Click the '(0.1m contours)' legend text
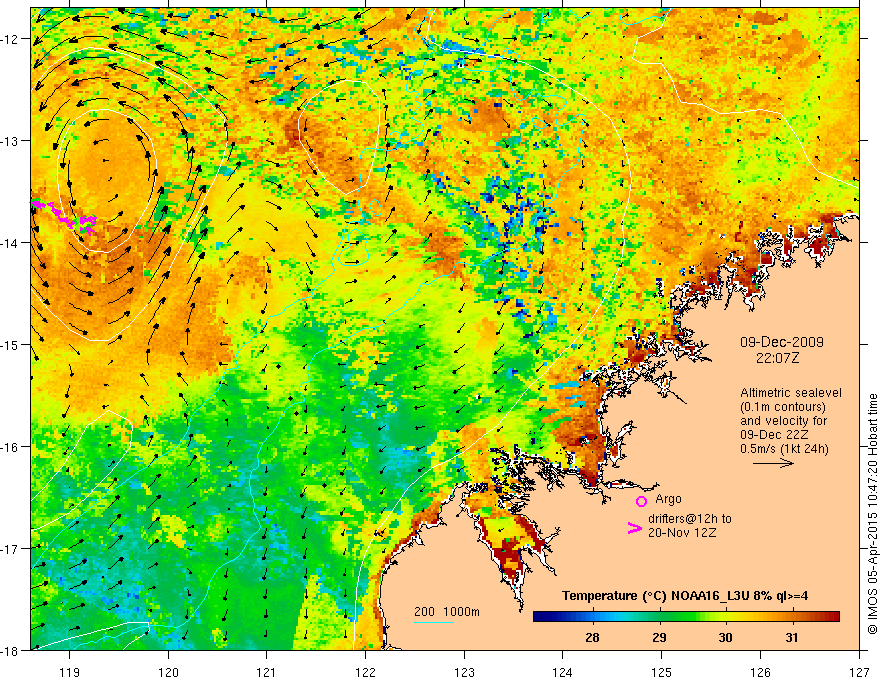Screen dimensions: 880x680 point(783,407)
